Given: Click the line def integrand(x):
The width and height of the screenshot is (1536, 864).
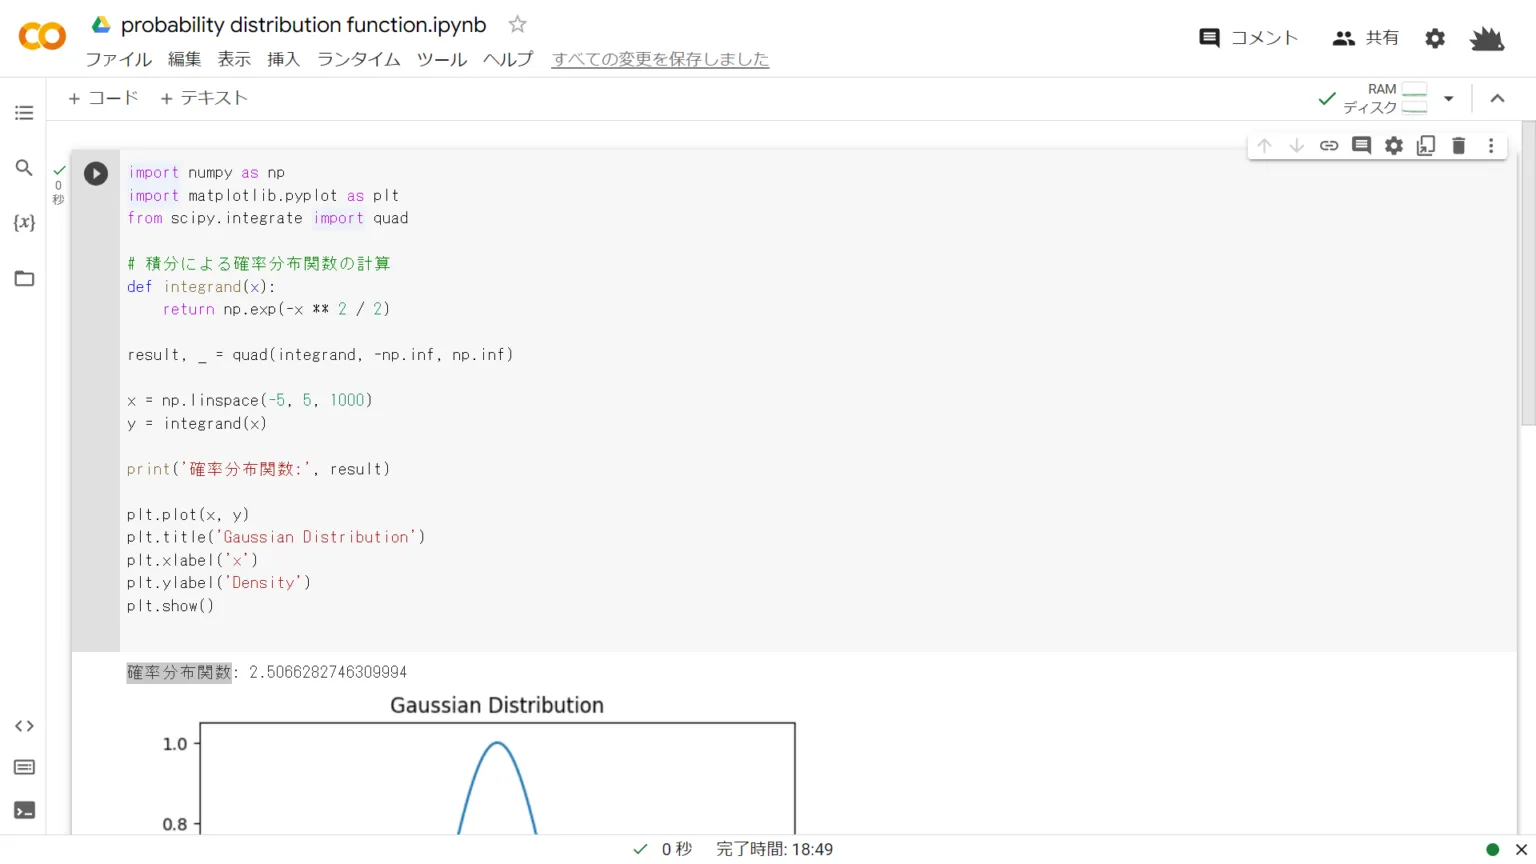Looking at the screenshot, I should coord(201,287).
